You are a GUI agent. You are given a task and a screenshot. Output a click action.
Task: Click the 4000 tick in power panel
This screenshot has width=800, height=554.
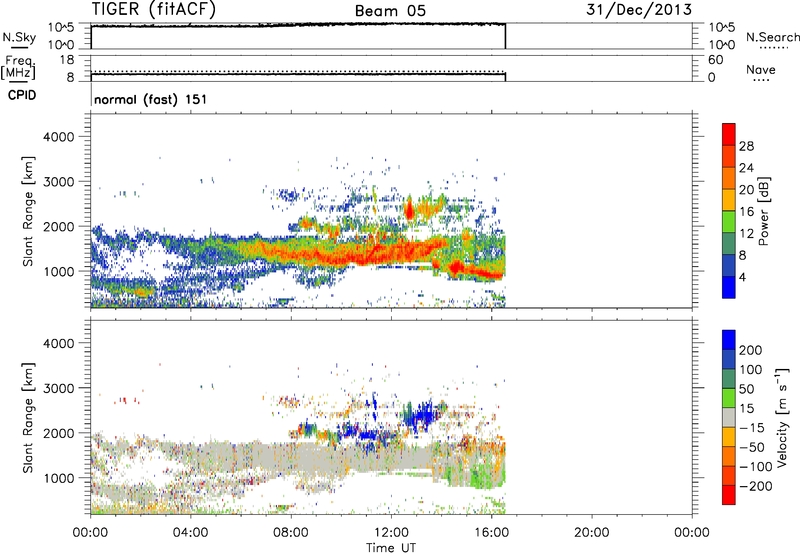coord(59,137)
